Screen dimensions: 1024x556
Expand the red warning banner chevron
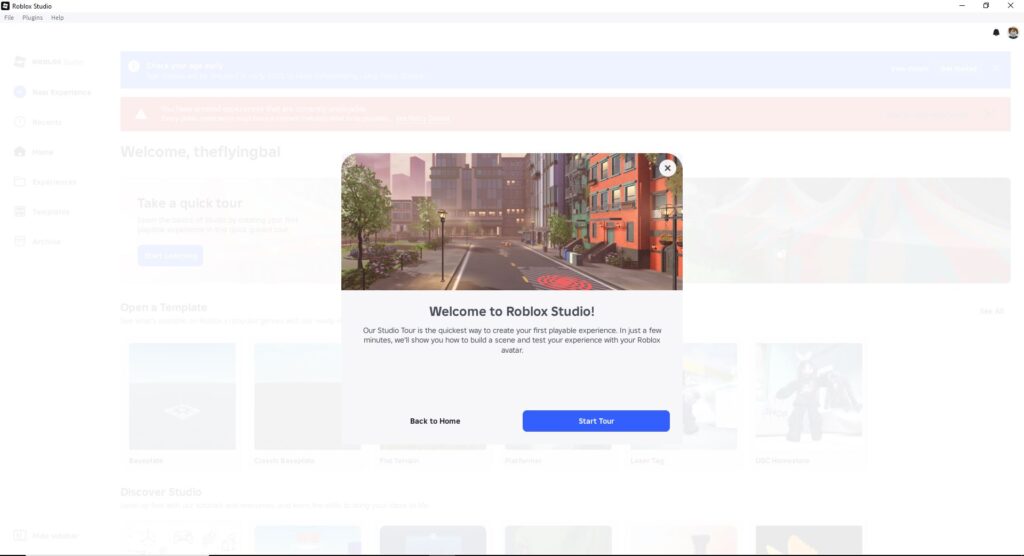(x=990, y=114)
